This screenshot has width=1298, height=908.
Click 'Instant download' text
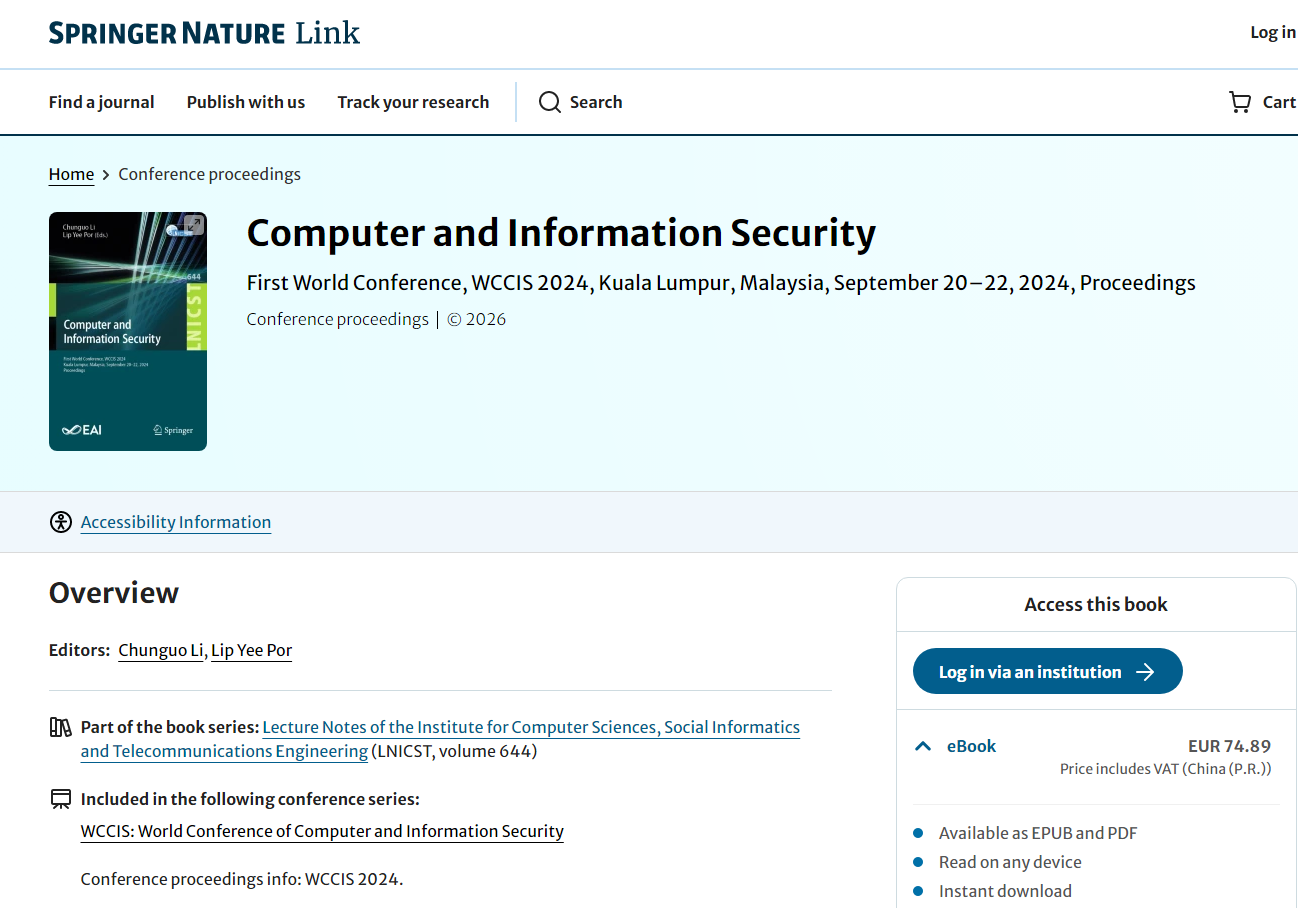tap(1005, 891)
